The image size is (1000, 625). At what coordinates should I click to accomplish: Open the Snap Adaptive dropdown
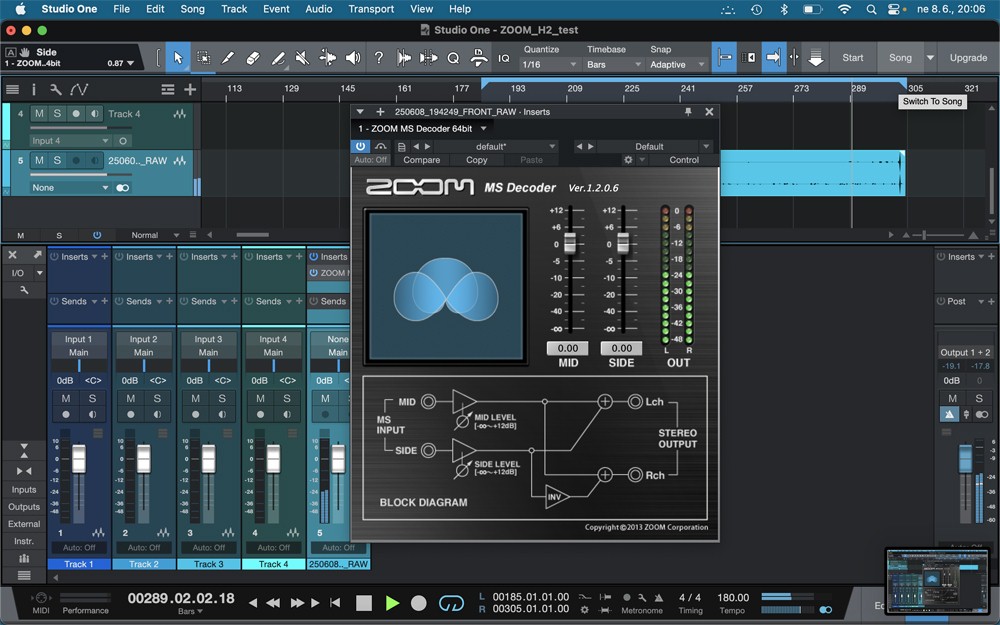677,64
